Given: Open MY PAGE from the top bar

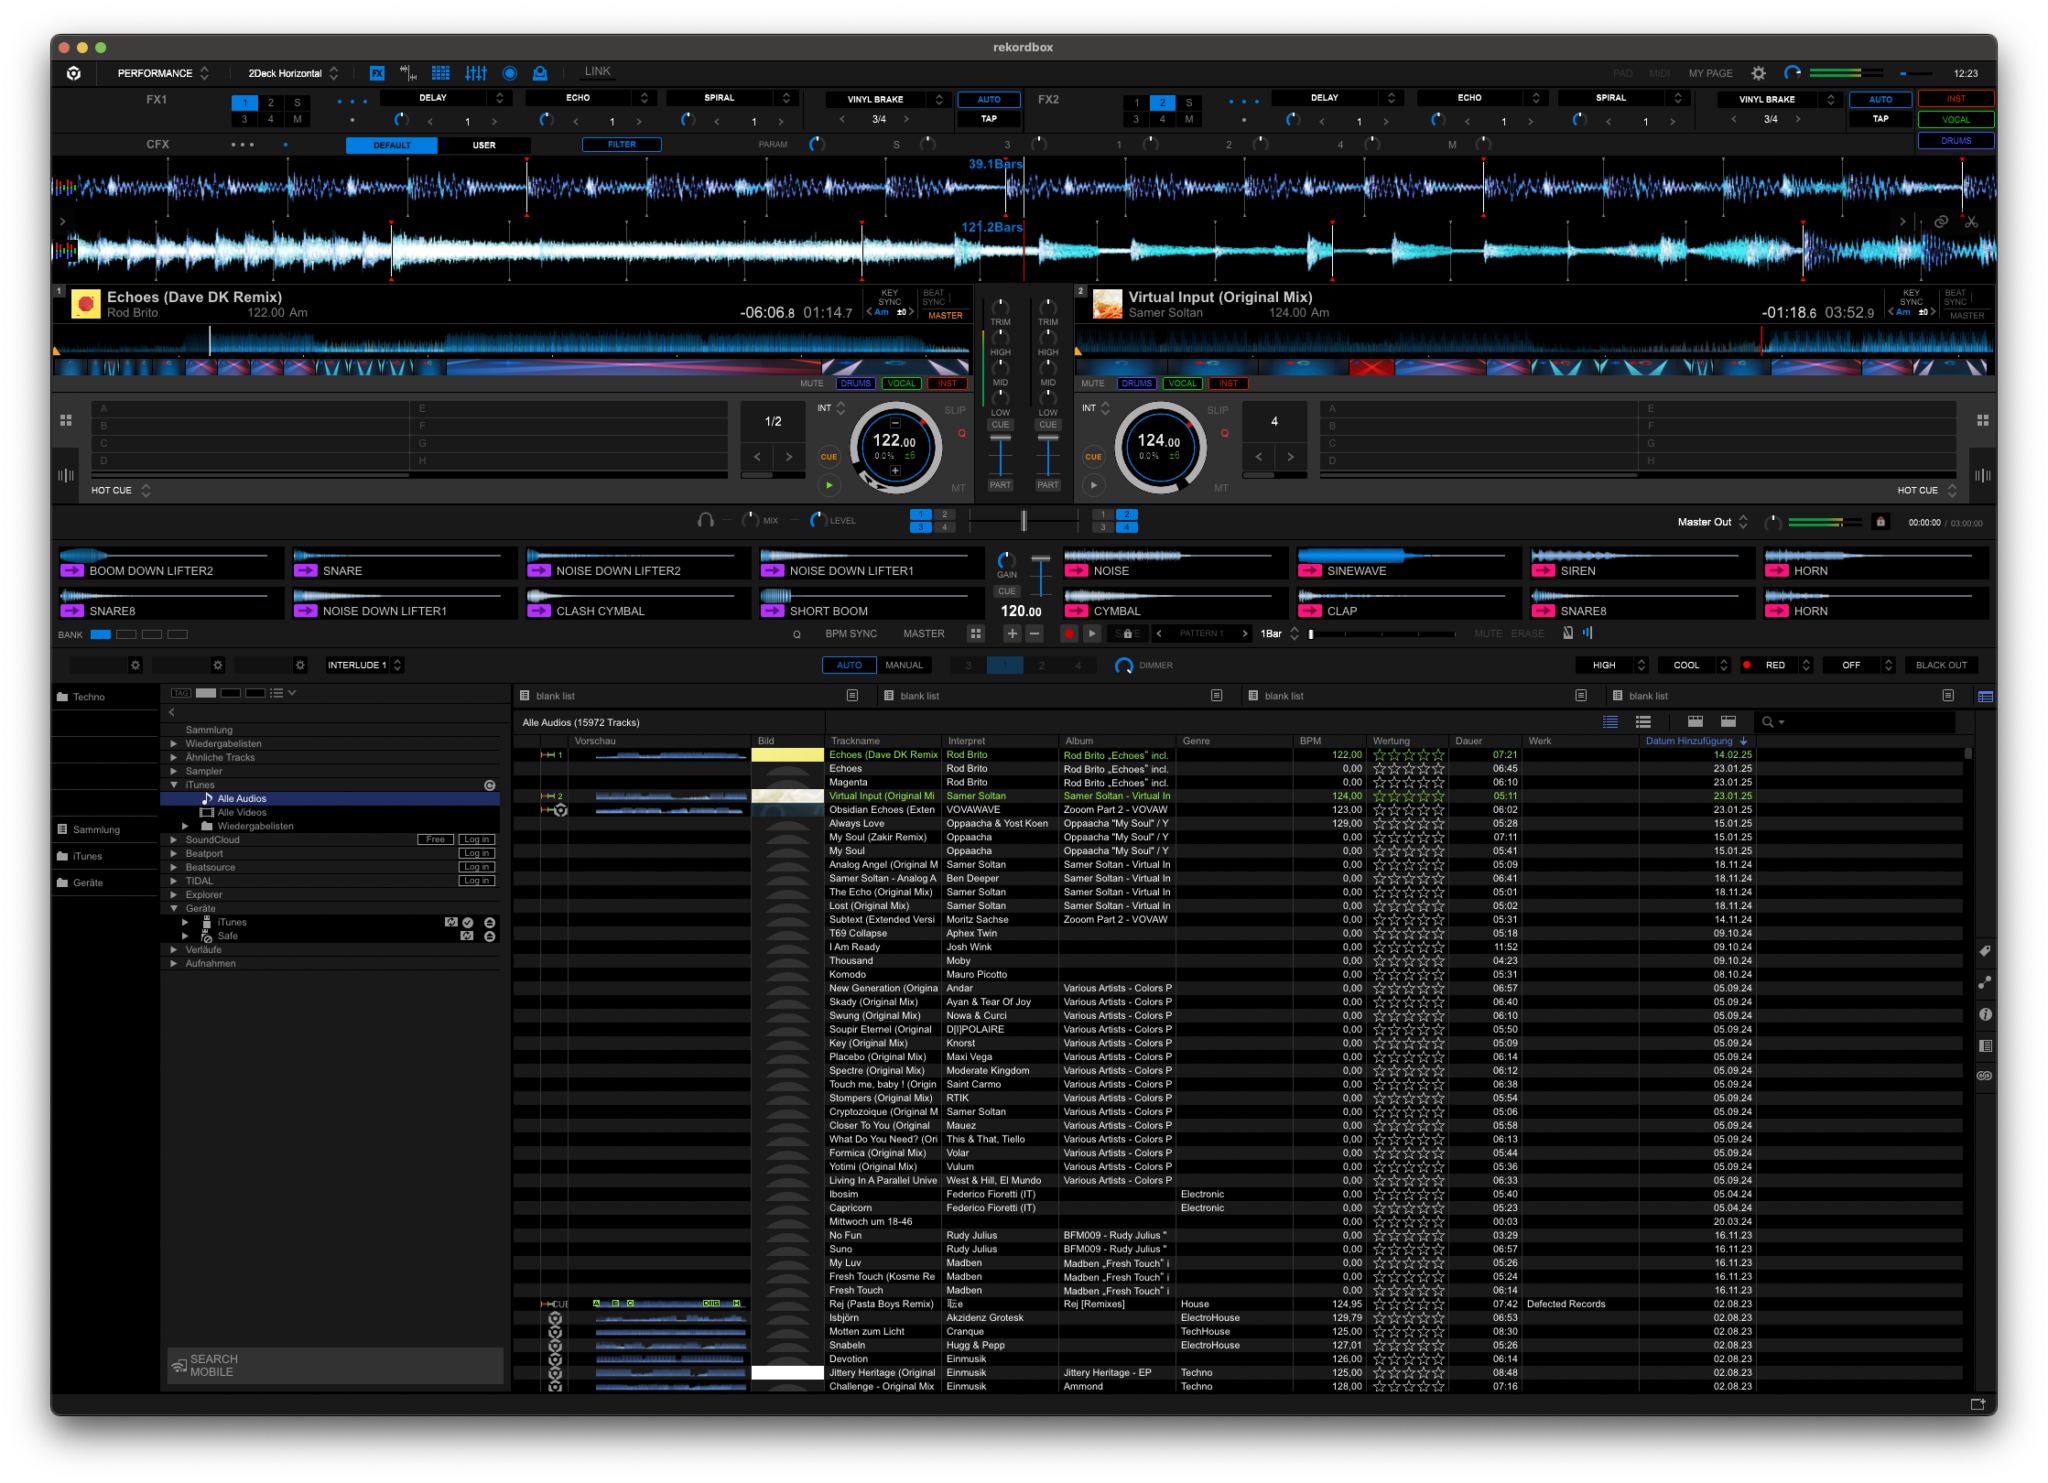Looking at the screenshot, I should point(1710,73).
